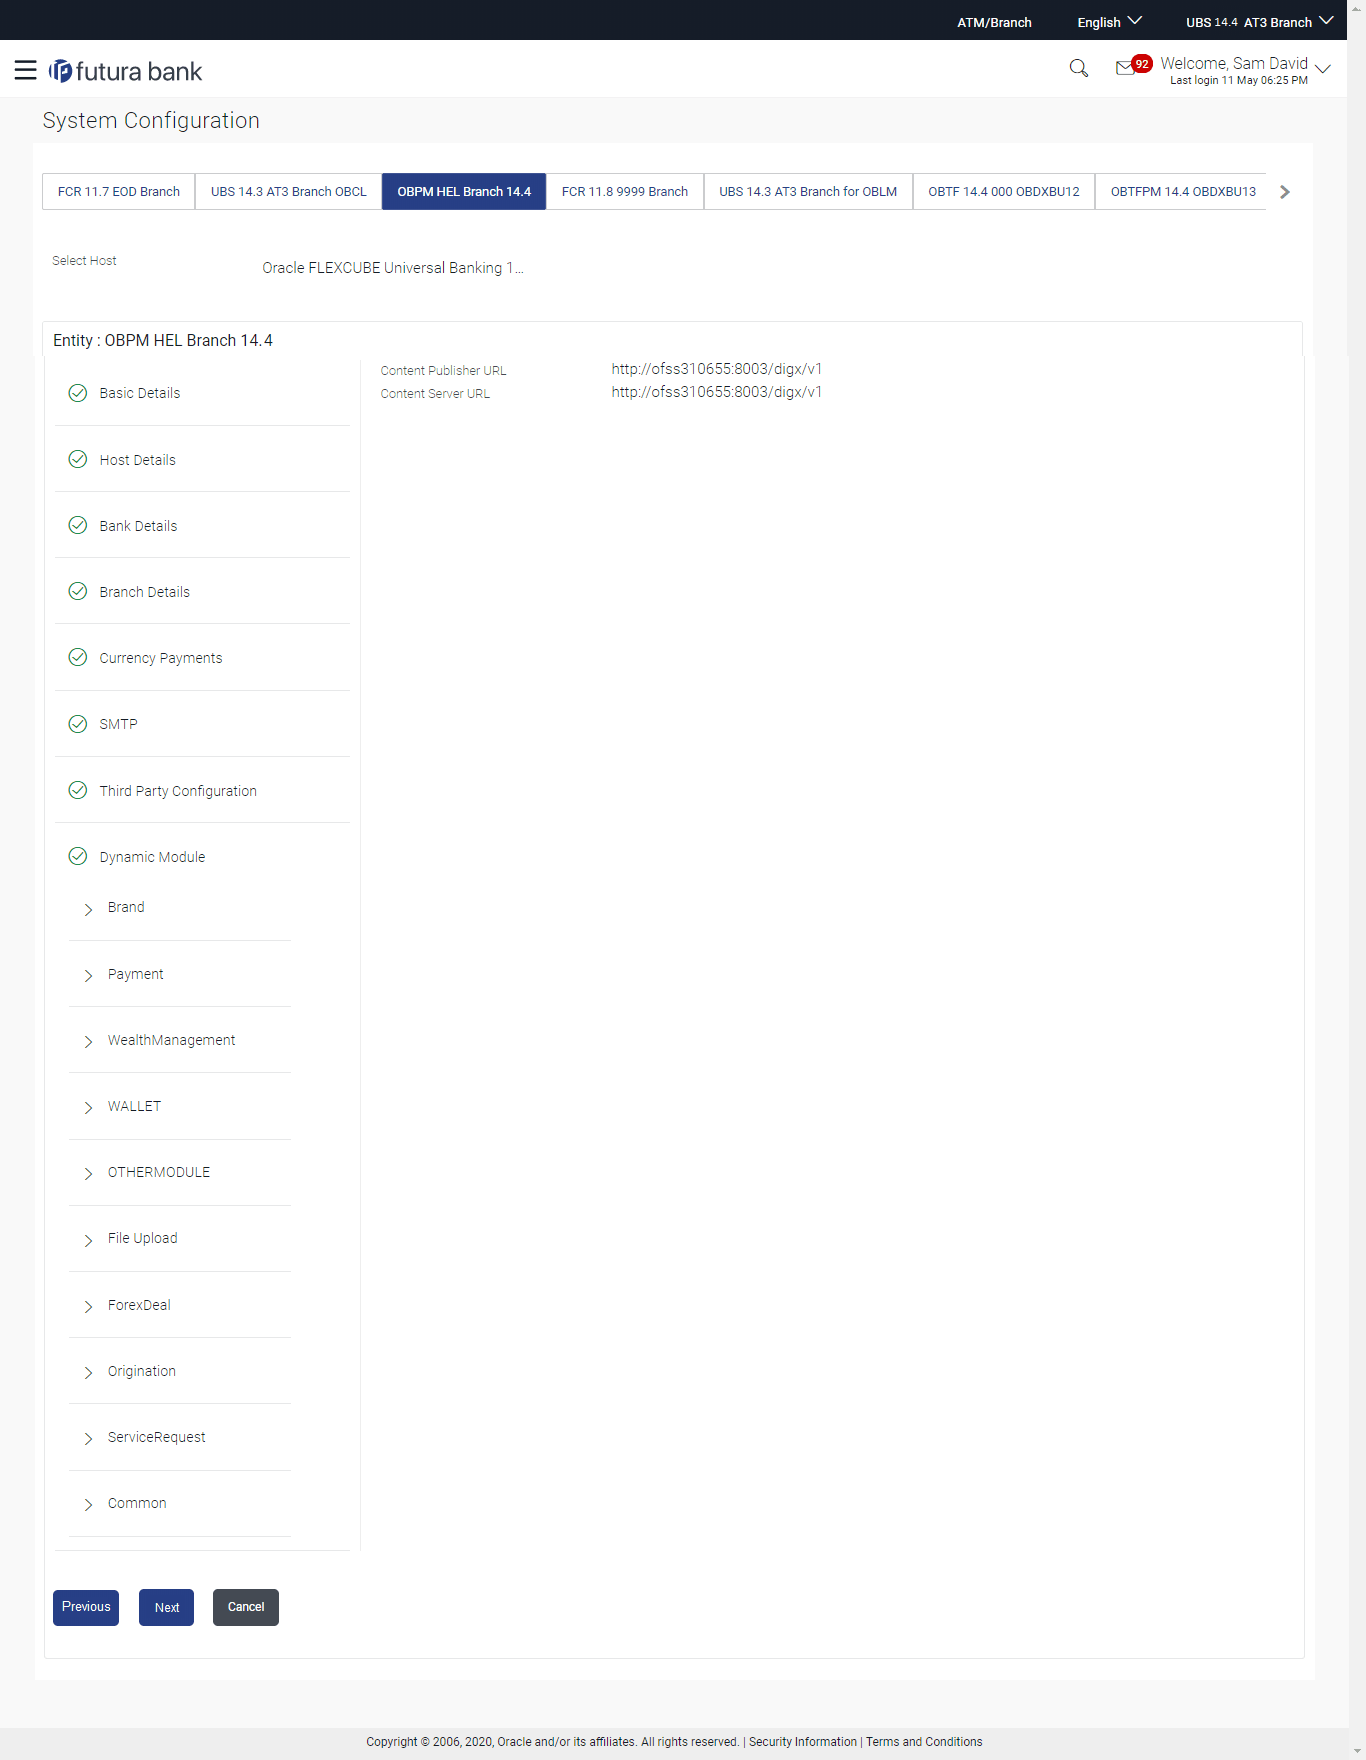Expand the Payment chevron
Viewport: 1366px width, 1760px height.
click(88, 975)
